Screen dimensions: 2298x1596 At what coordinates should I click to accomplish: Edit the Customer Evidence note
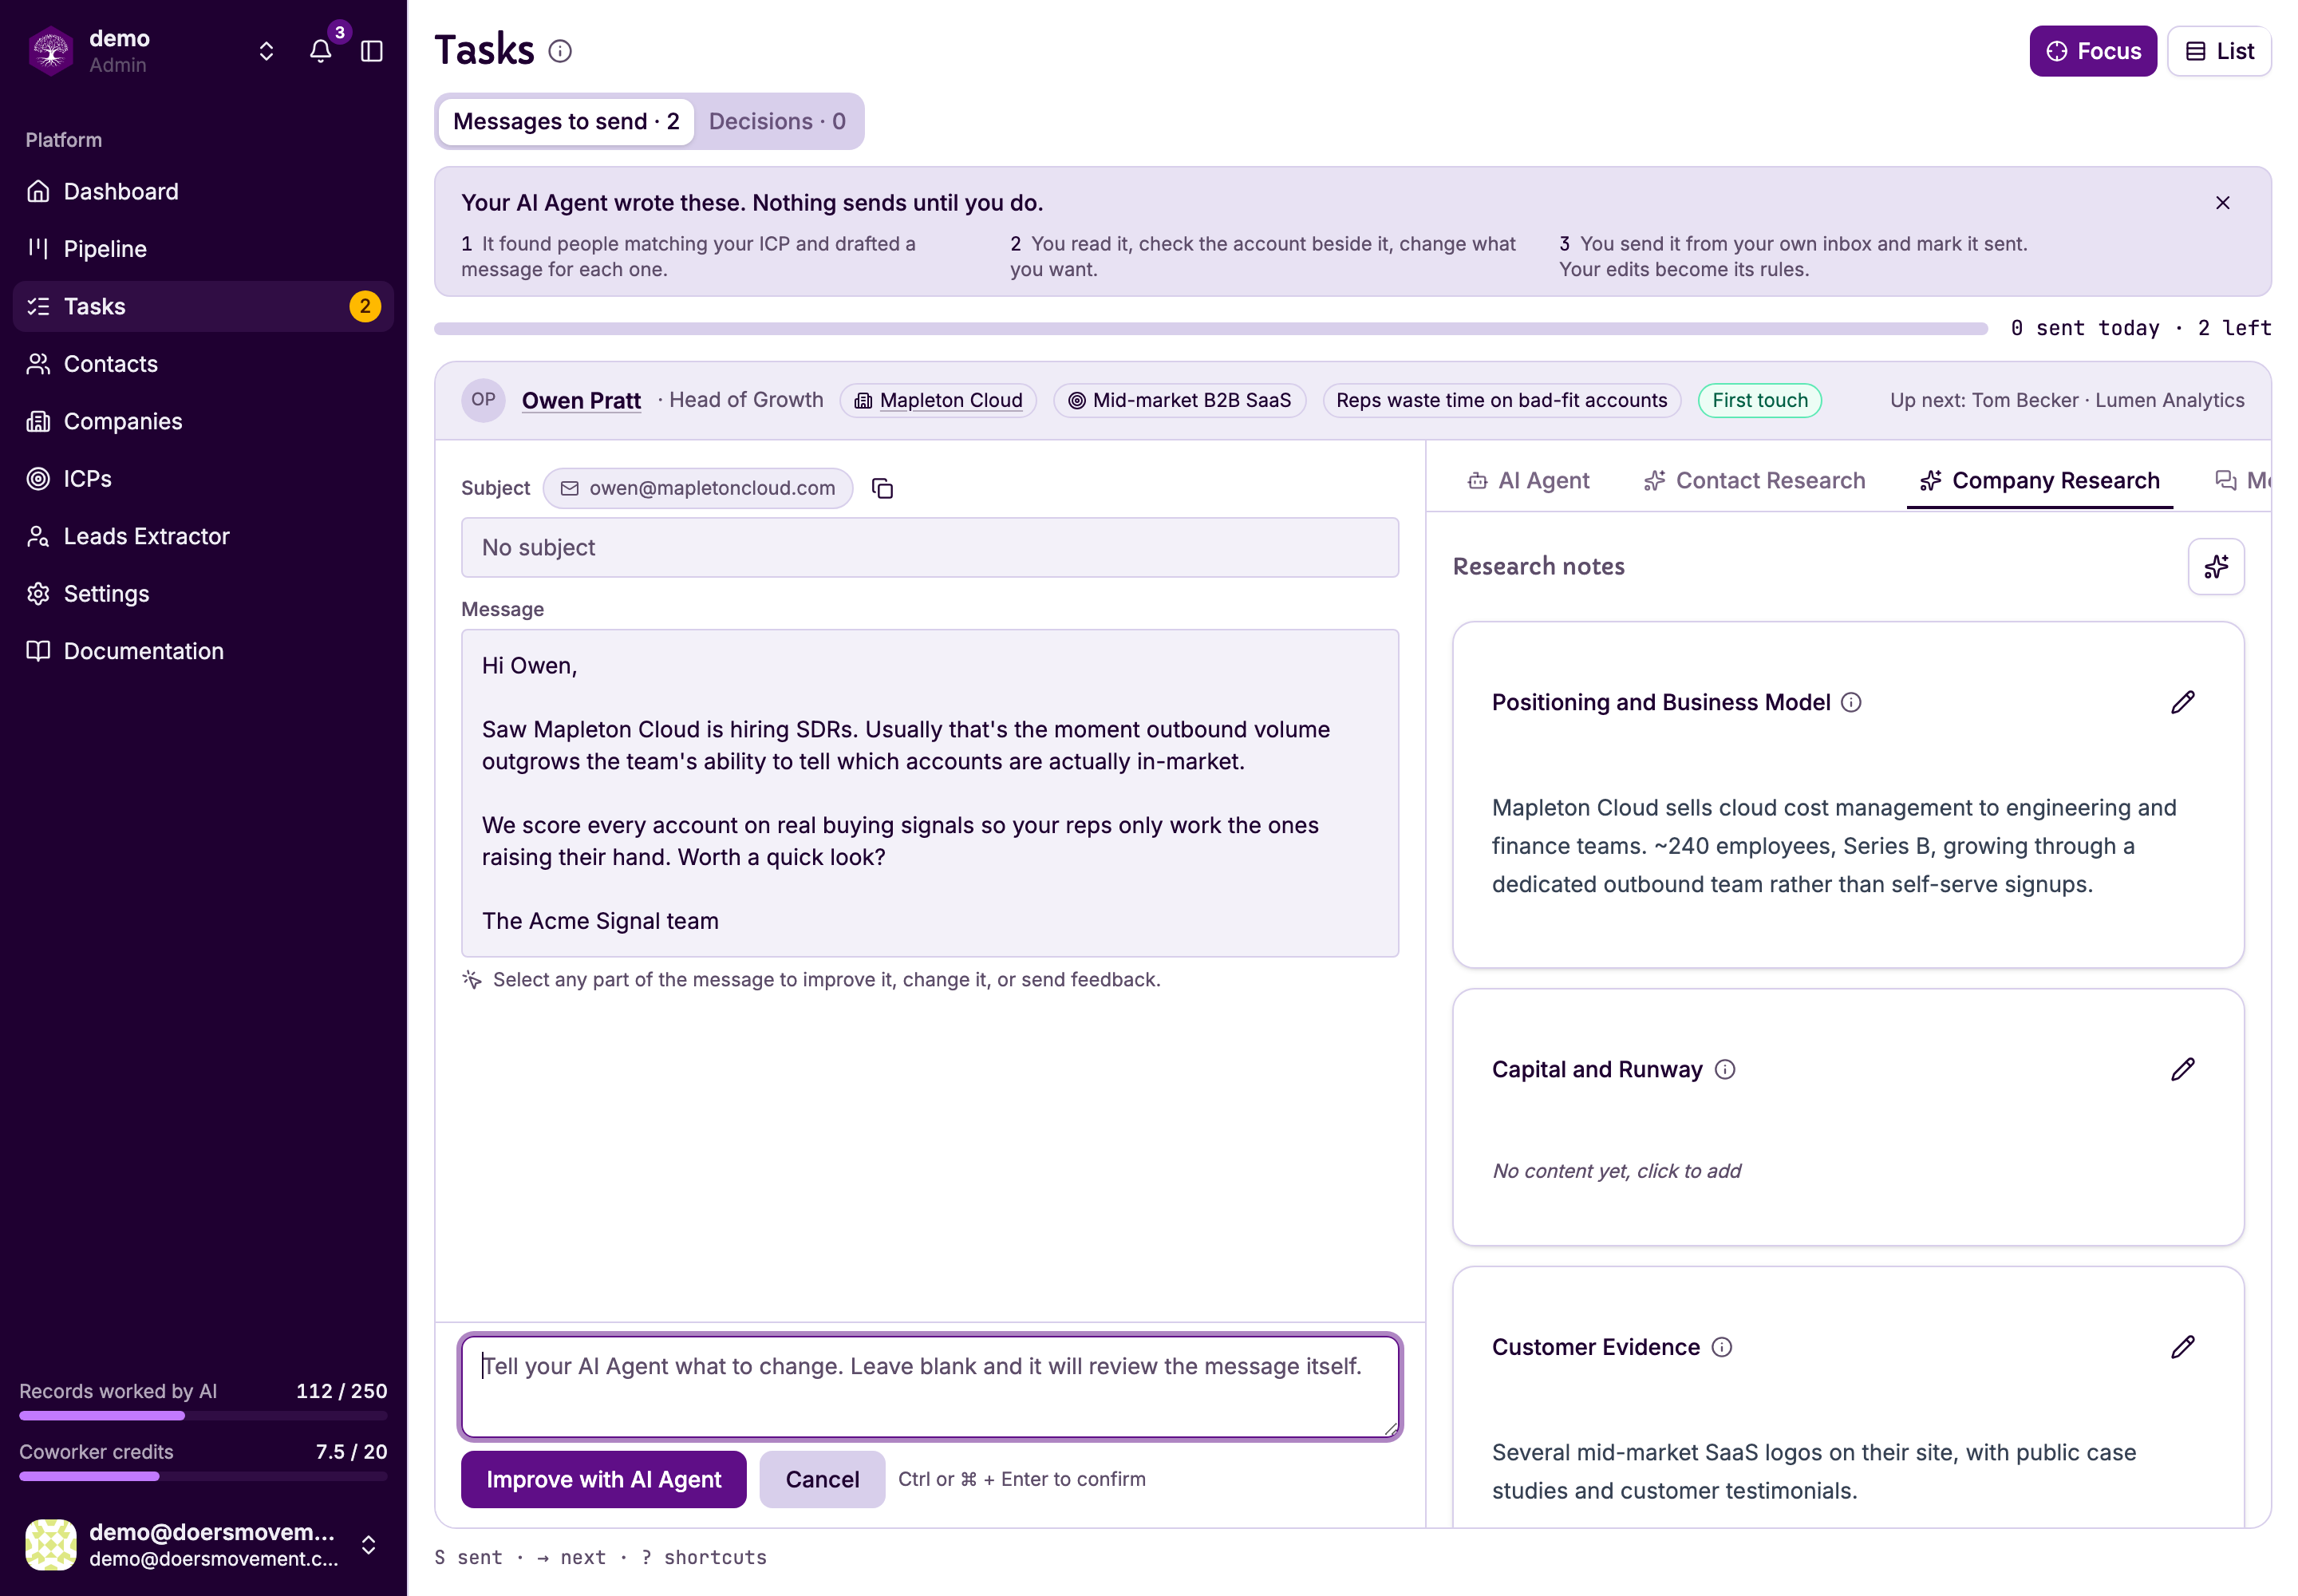[x=2183, y=1347]
